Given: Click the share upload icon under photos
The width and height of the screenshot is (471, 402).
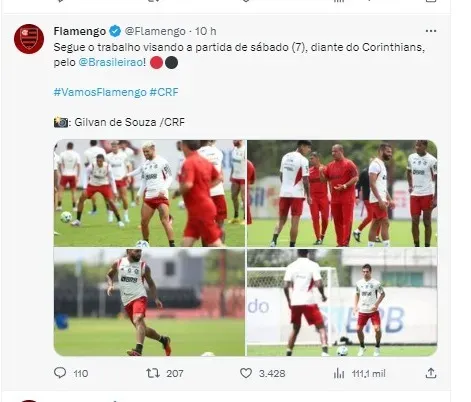Looking at the screenshot, I should tap(431, 373).
